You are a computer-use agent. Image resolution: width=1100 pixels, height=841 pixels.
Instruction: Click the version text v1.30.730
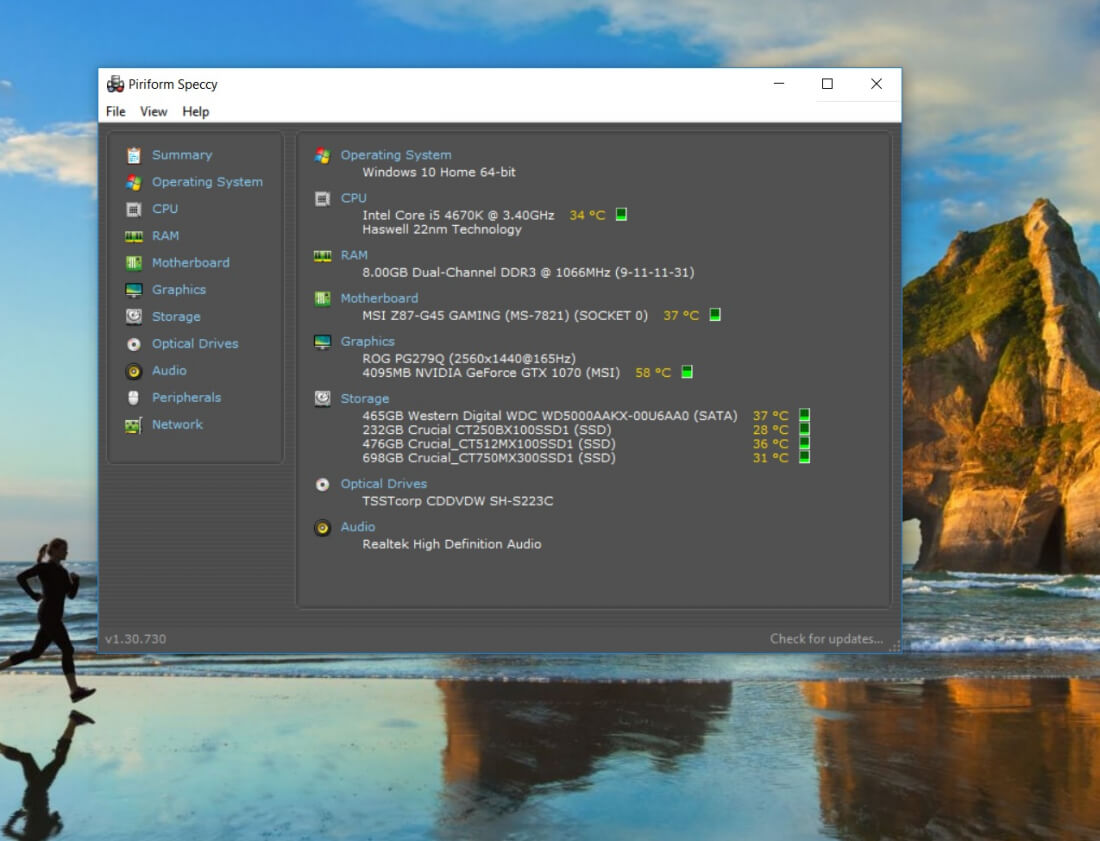click(136, 639)
